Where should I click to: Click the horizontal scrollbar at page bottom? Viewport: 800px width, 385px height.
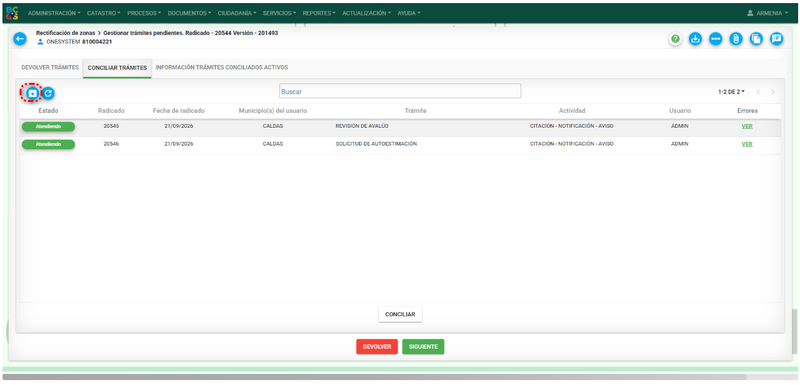pyautogui.click(x=374, y=377)
